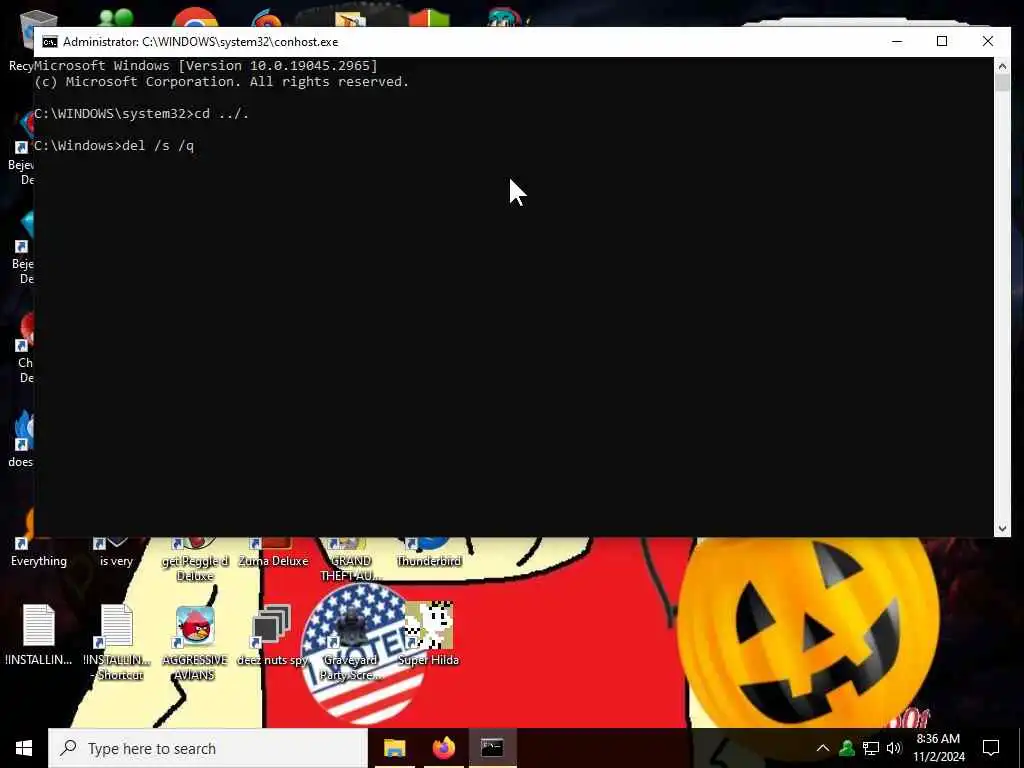Image resolution: width=1024 pixels, height=768 pixels.
Task: Minimize the conhost.exe window
Action: (897, 41)
